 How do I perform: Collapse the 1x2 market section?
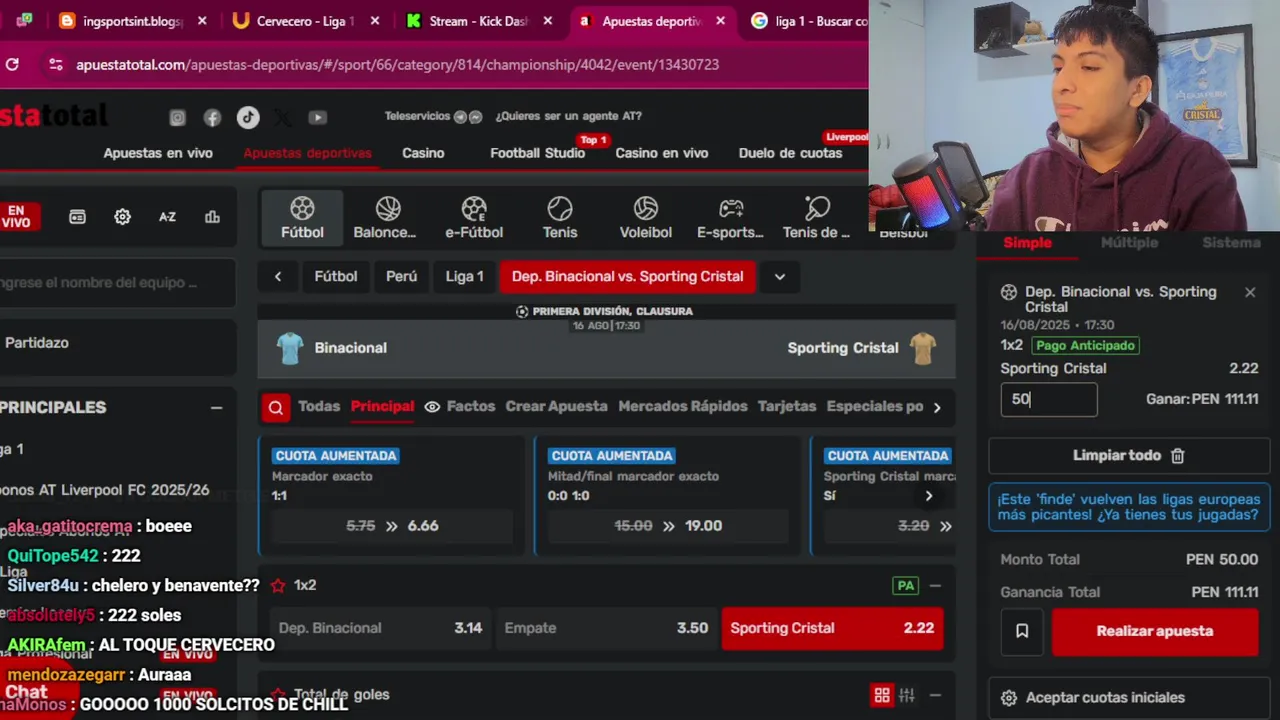(x=935, y=586)
